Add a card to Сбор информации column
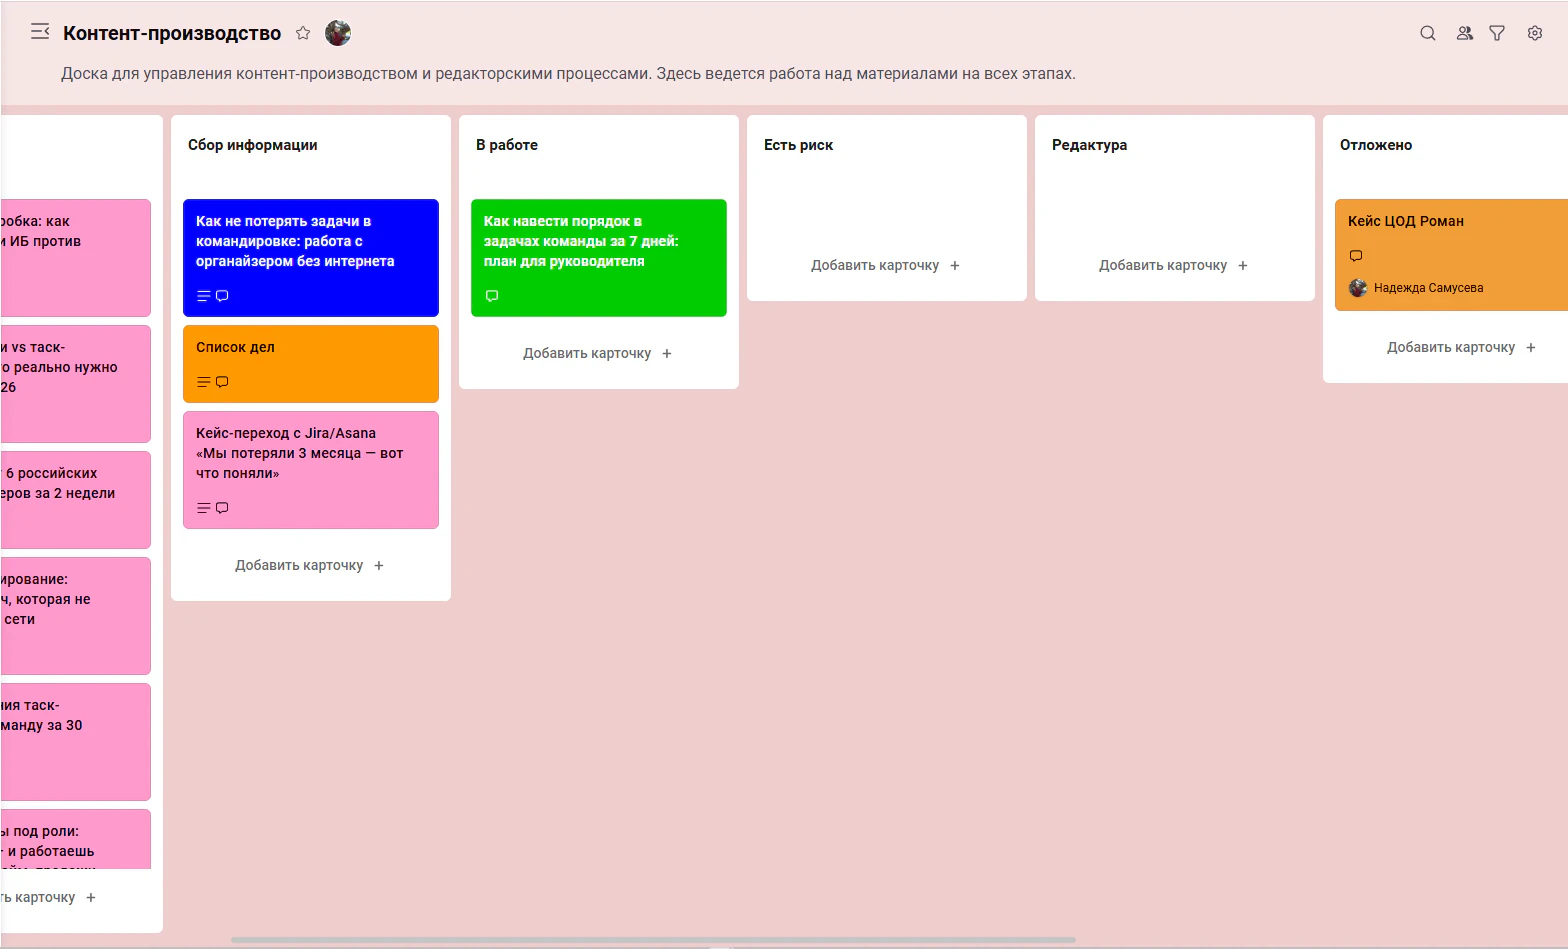Viewport: 1568px width, 949px height. 310,565
